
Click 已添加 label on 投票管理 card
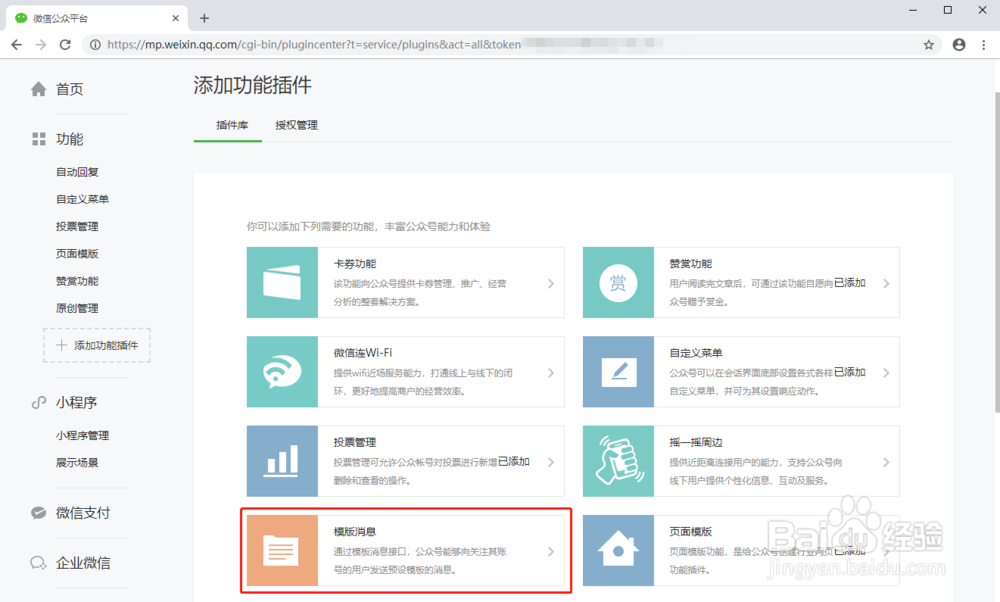[514, 462]
